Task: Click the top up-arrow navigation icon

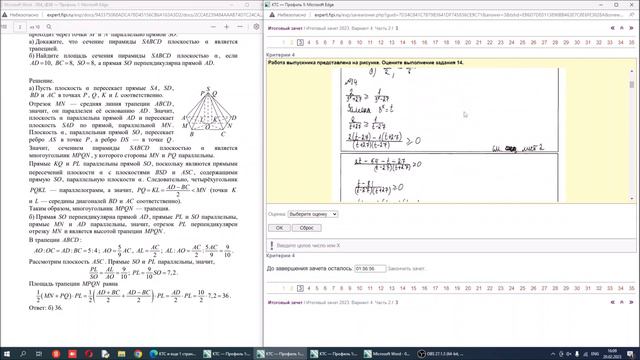Action: 622,28
